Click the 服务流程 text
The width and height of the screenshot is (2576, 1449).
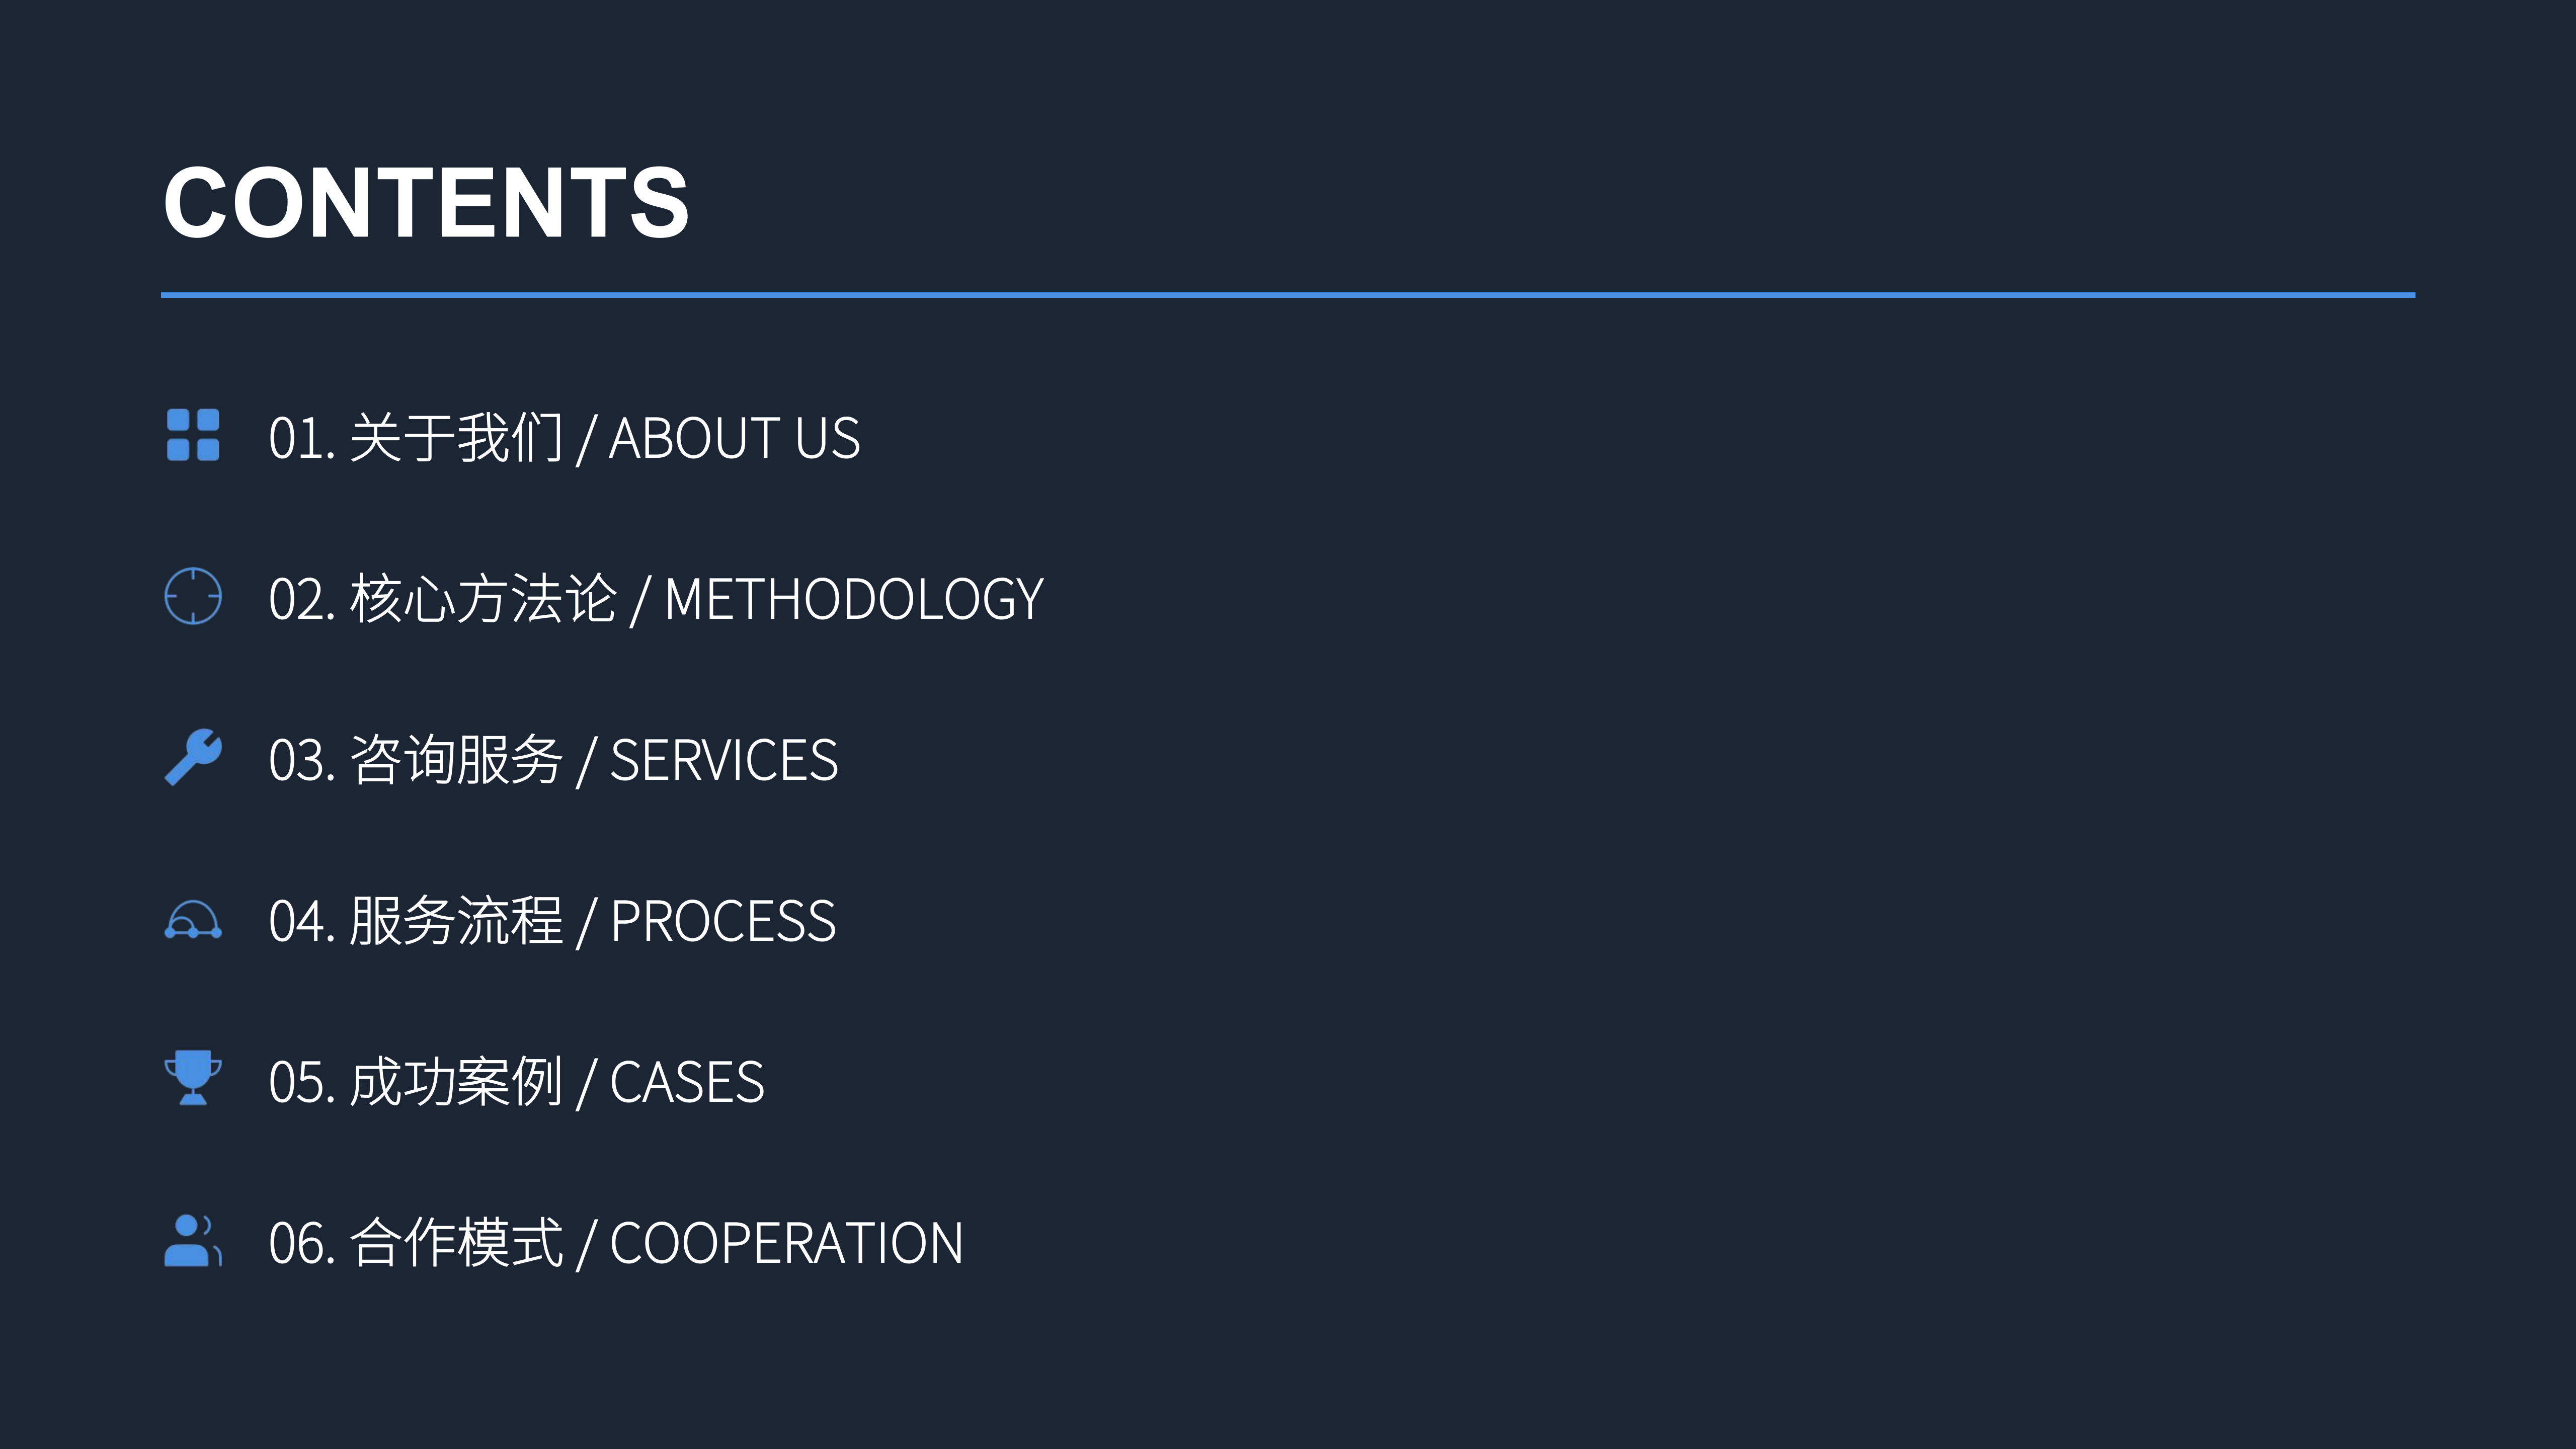456,921
